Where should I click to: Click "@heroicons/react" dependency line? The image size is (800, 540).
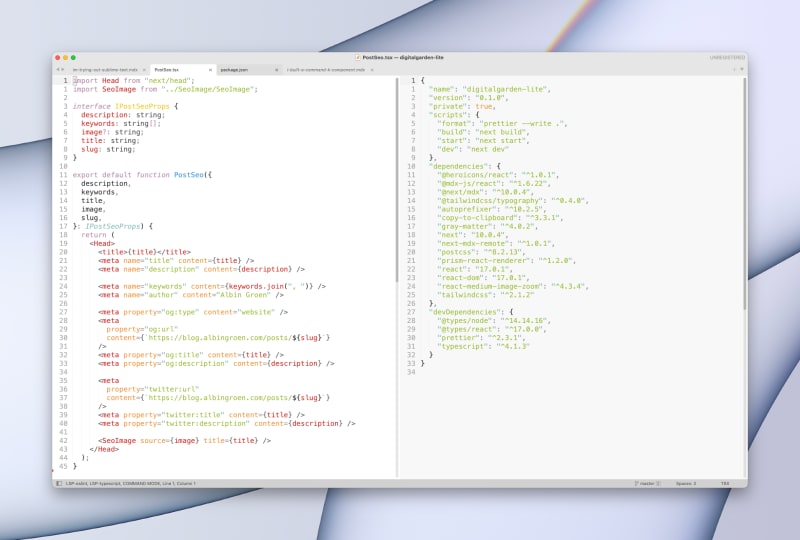(498, 175)
